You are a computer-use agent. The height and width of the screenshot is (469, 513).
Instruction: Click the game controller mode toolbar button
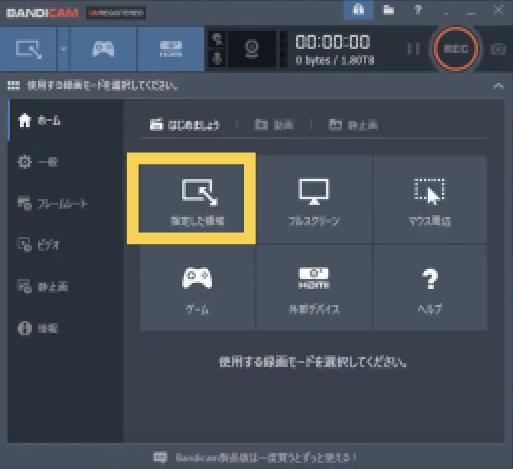103,49
